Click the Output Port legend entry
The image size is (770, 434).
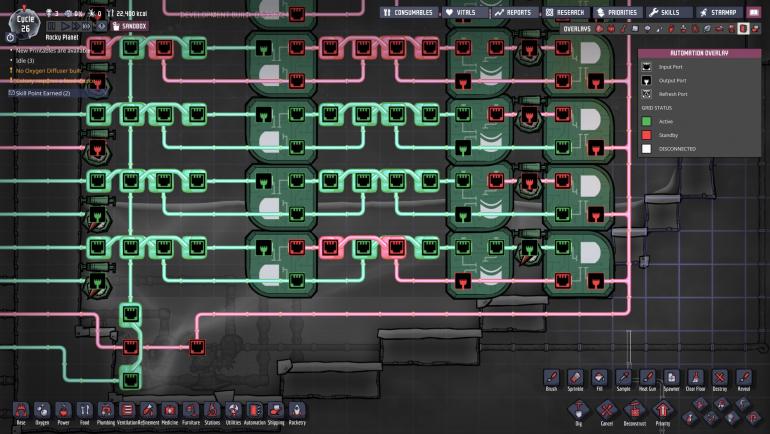click(664, 81)
